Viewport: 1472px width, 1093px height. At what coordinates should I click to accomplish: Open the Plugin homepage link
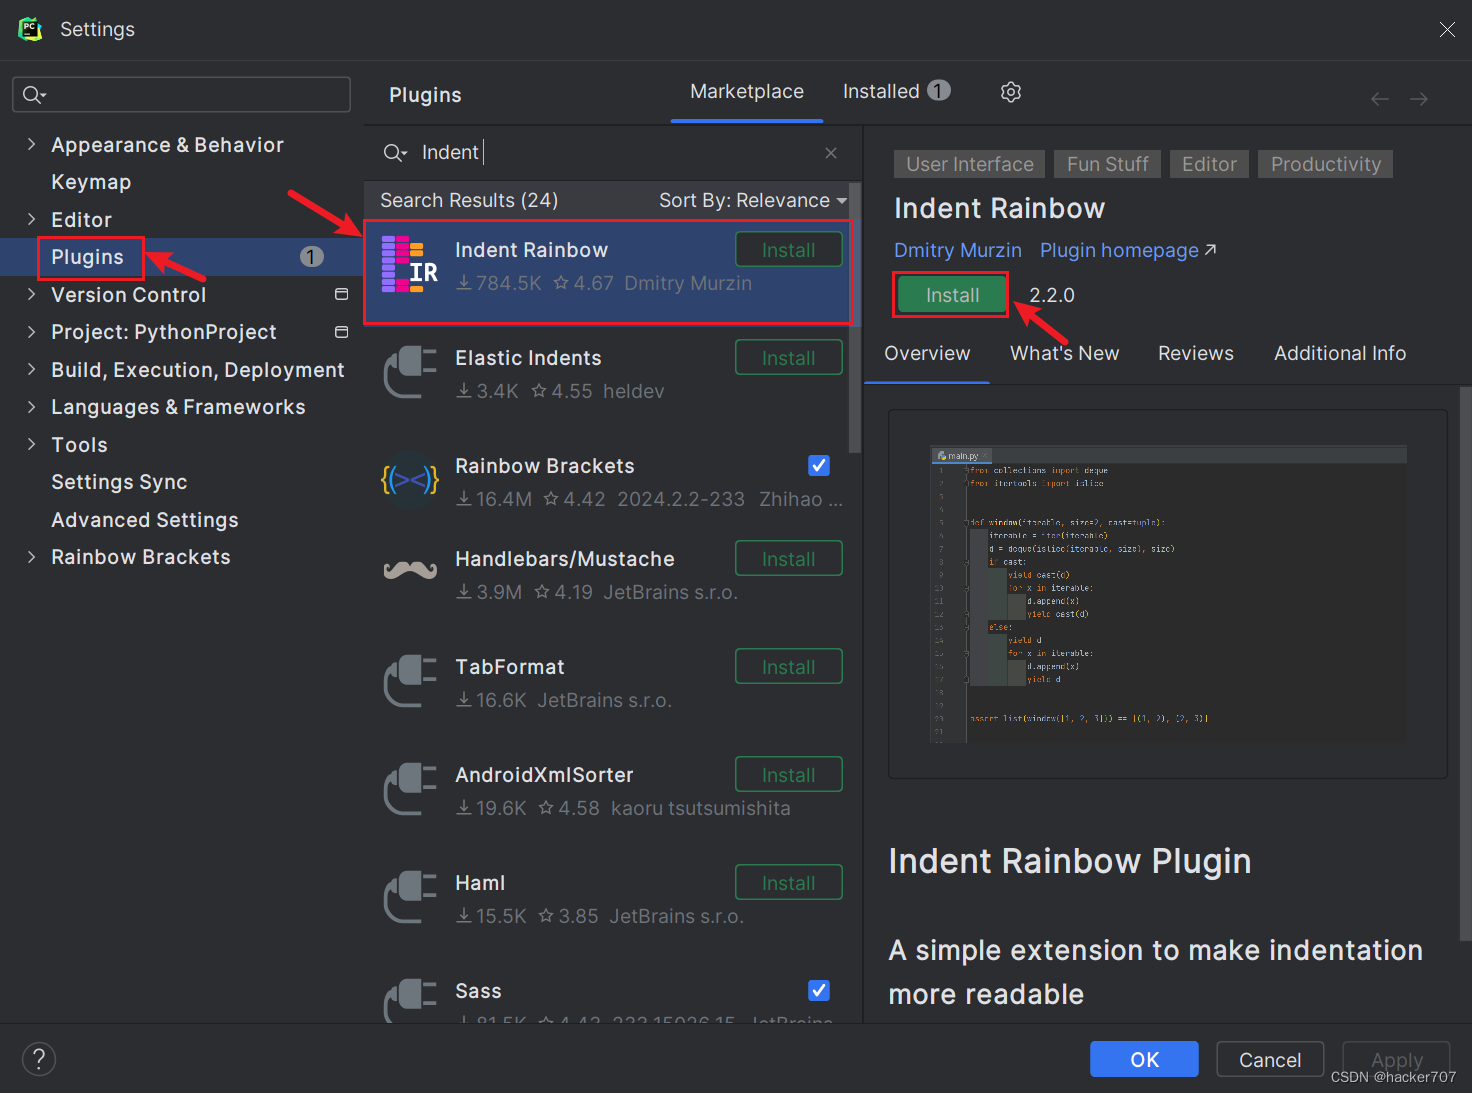pyautogui.click(x=1128, y=250)
